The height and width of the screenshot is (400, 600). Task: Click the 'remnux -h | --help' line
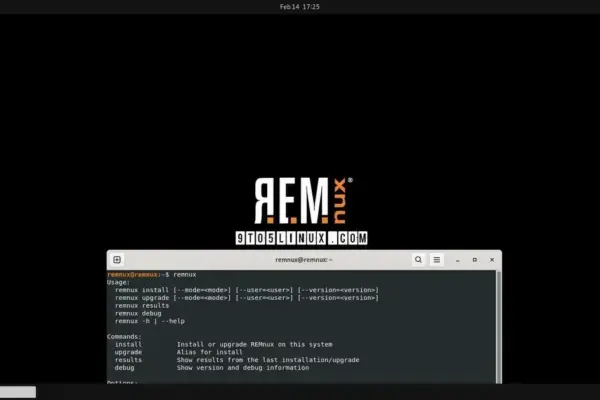coord(150,321)
